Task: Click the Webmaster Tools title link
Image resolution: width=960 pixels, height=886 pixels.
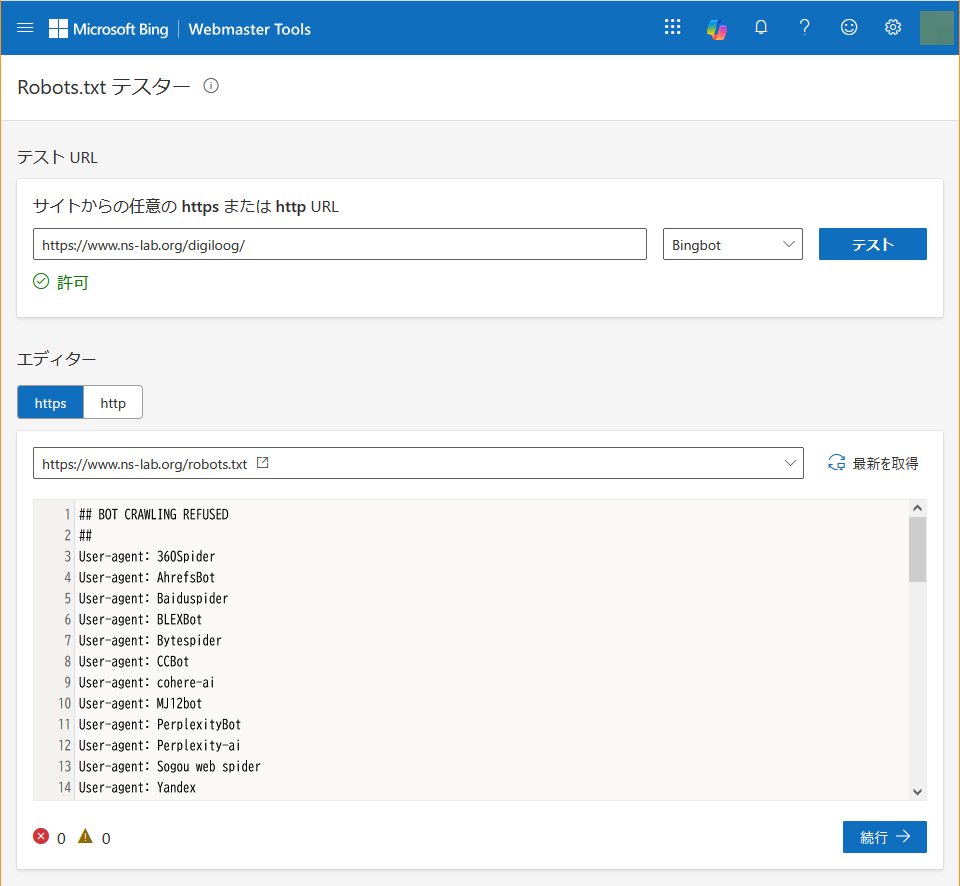Action: point(250,29)
